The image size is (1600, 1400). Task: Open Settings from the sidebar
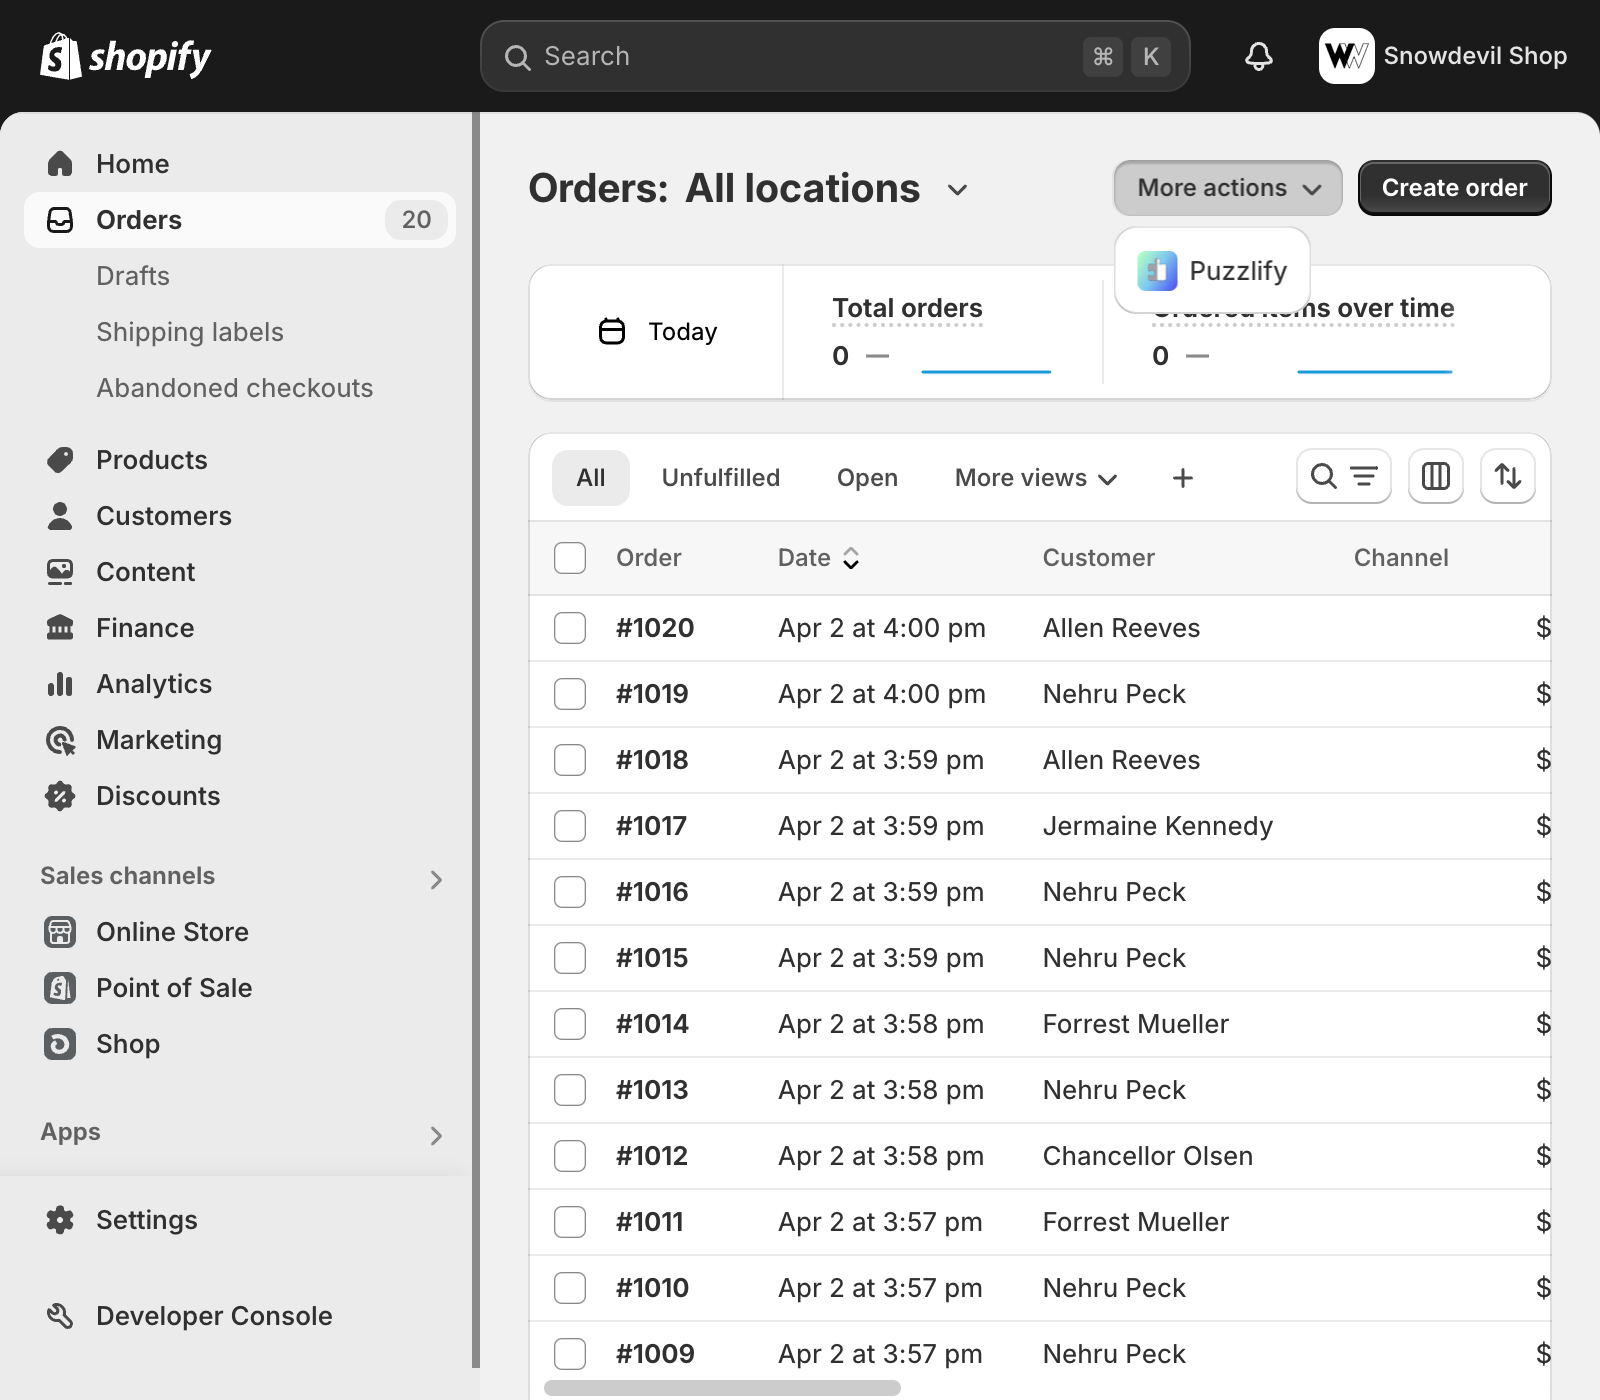(x=146, y=1220)
